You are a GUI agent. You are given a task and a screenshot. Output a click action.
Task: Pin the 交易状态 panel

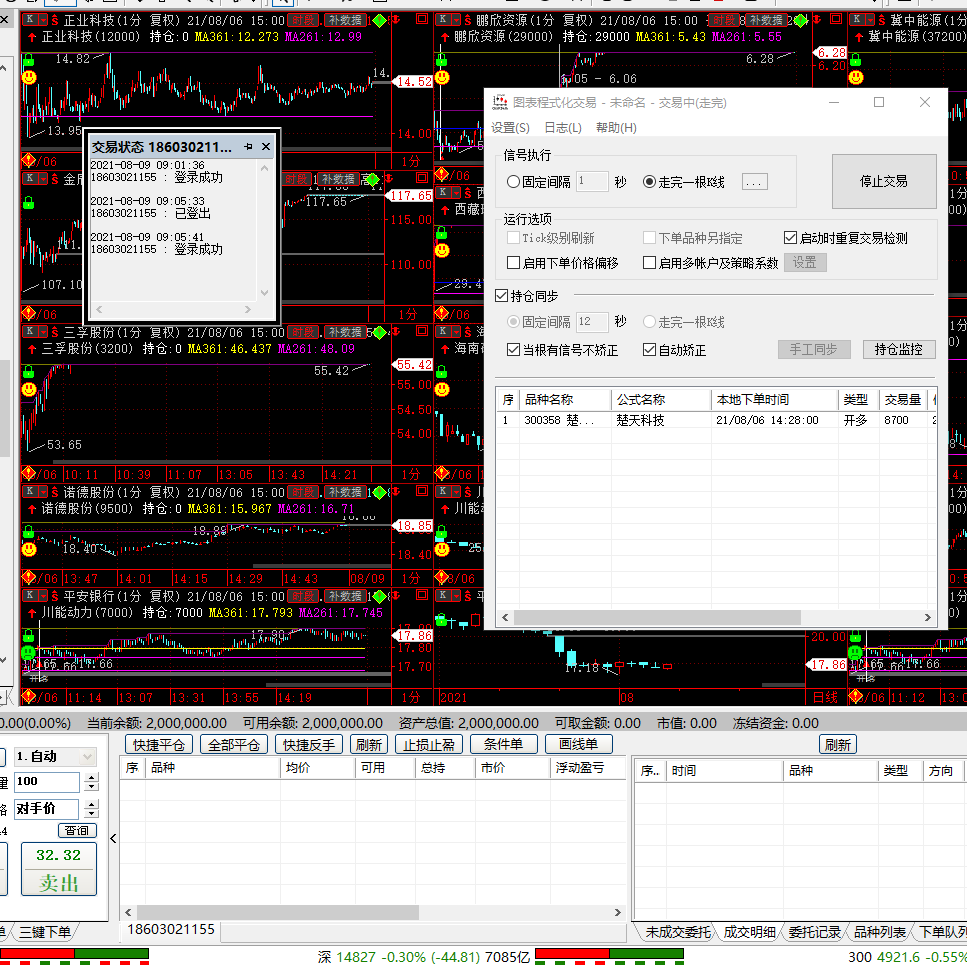[x=248, y=147]
